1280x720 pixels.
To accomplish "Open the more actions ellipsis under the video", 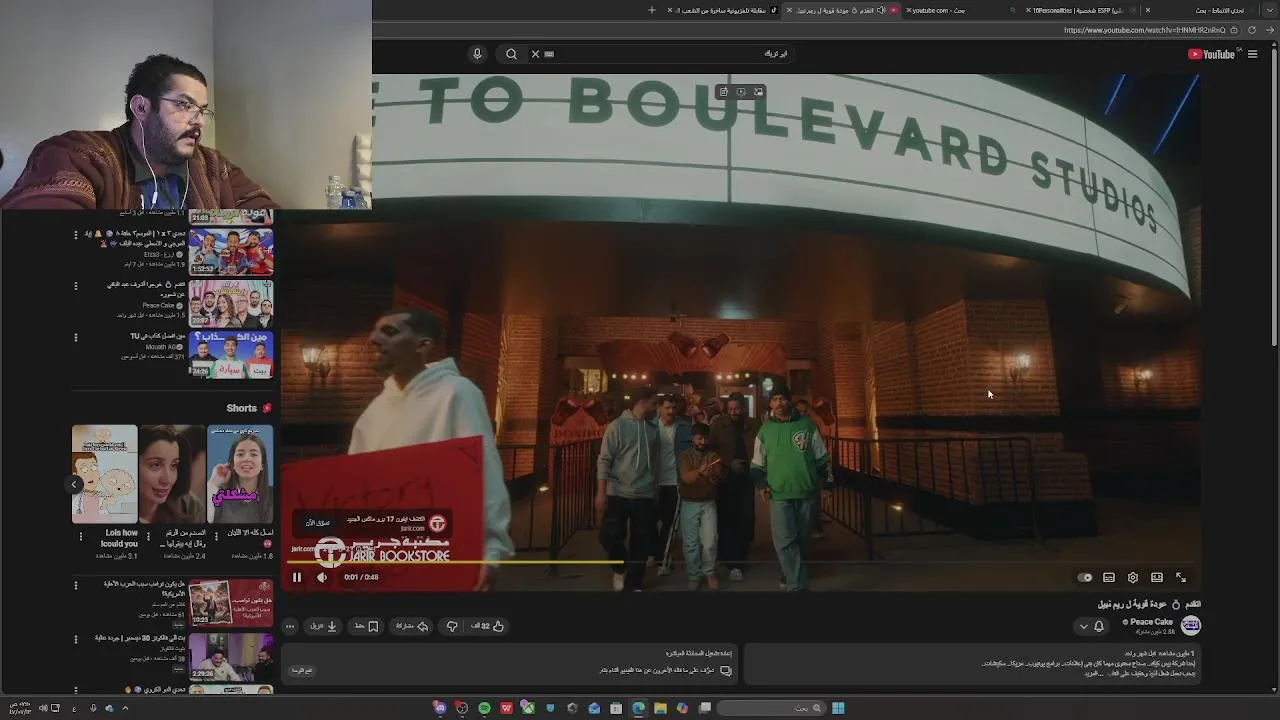I will (290, 626).
